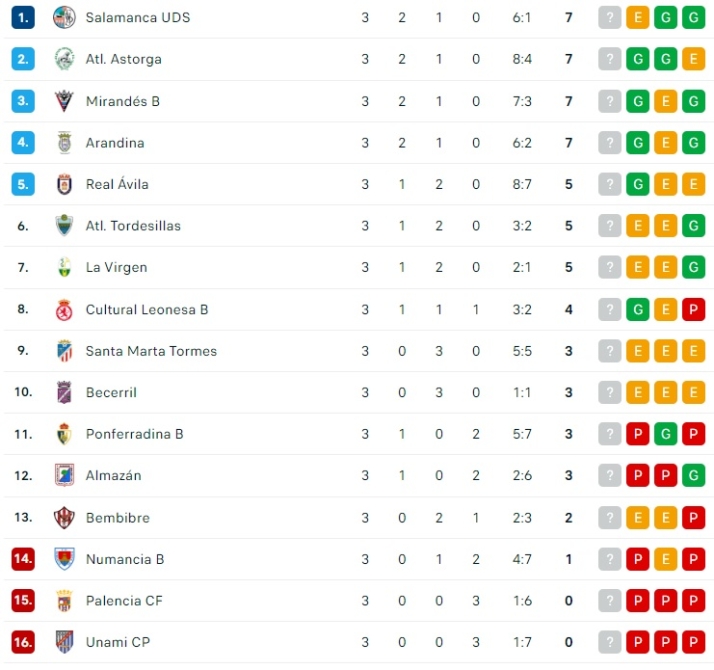Image resolution: width=714 pixels, height=670 pixels.
Task: Click the Real Ávila team badge
Action: pyautogui.click(x=64, y=184)
